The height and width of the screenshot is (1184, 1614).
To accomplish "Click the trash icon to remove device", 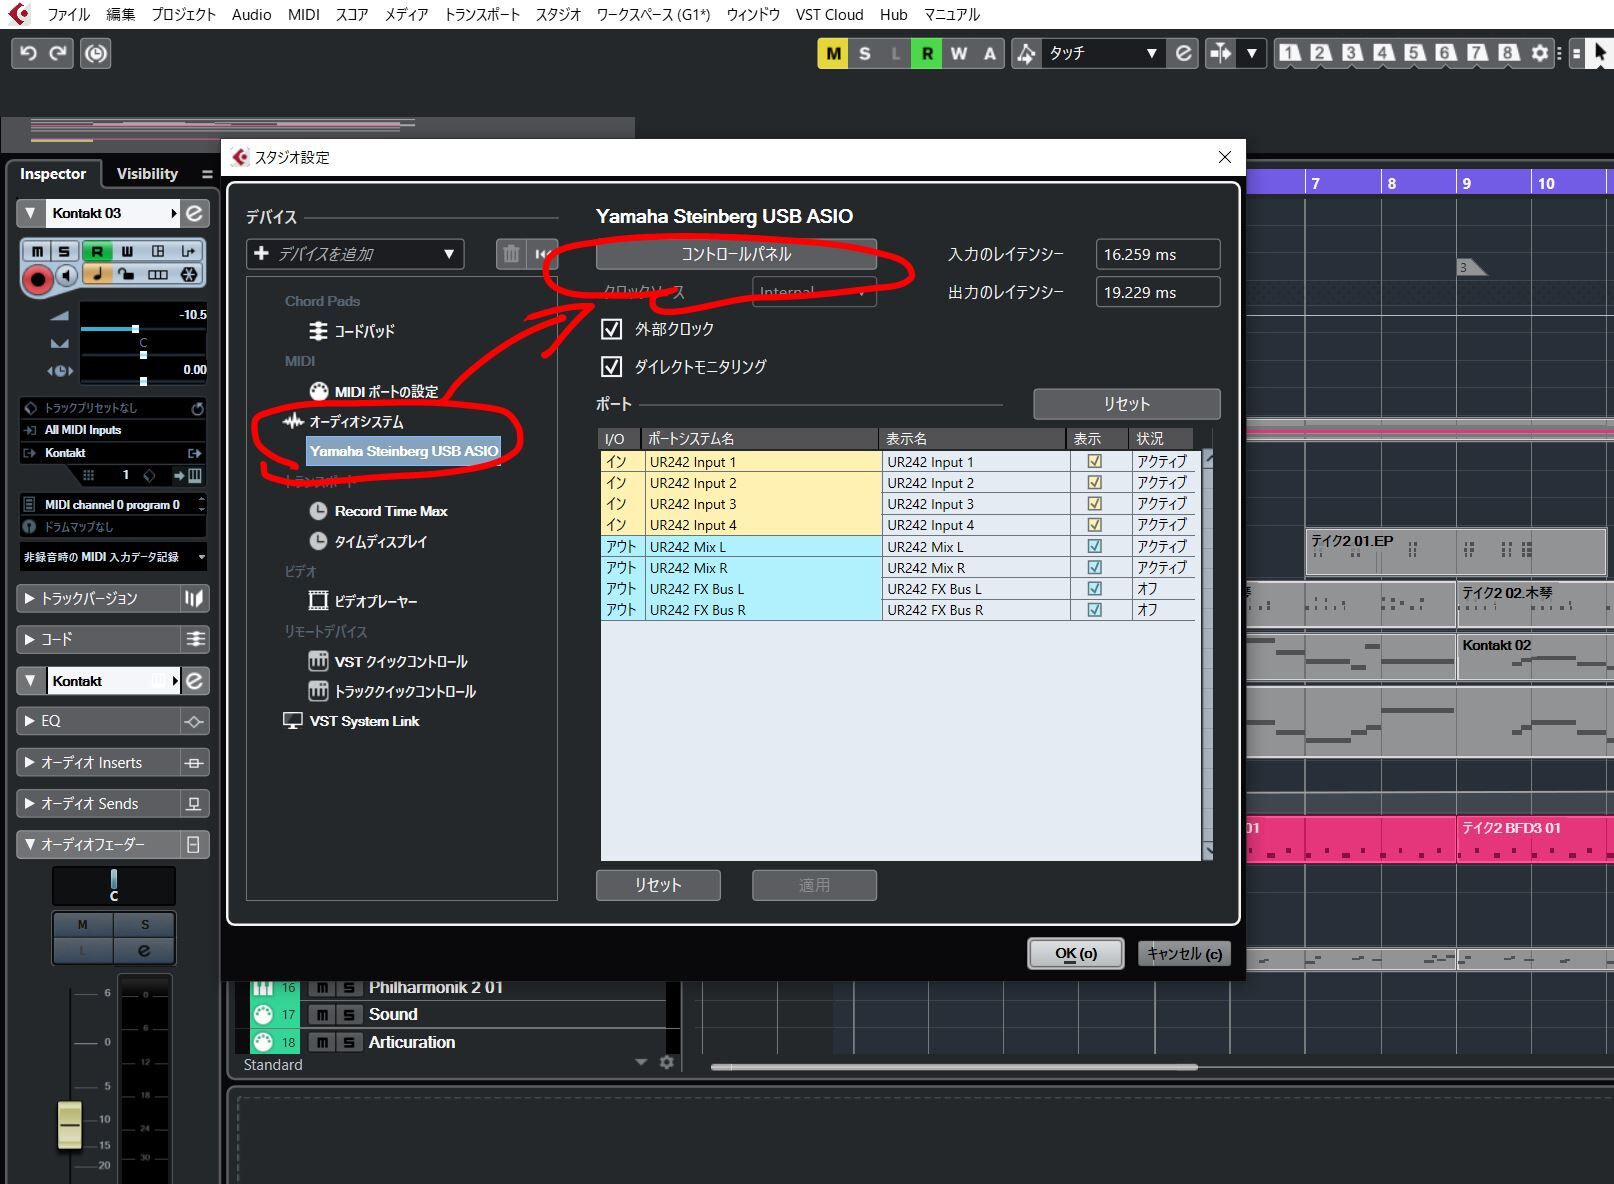I will pos(511,254).
